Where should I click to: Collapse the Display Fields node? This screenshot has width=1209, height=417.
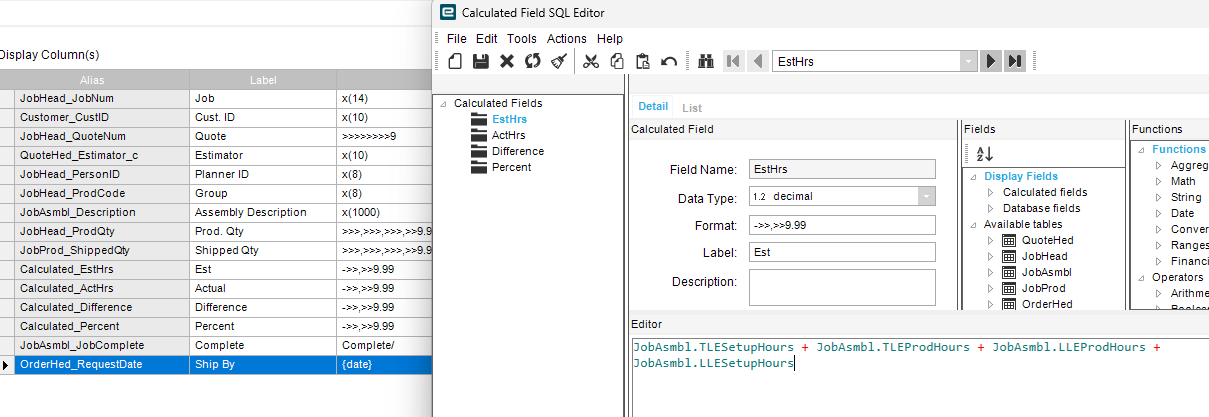click(x=973, y=177)
